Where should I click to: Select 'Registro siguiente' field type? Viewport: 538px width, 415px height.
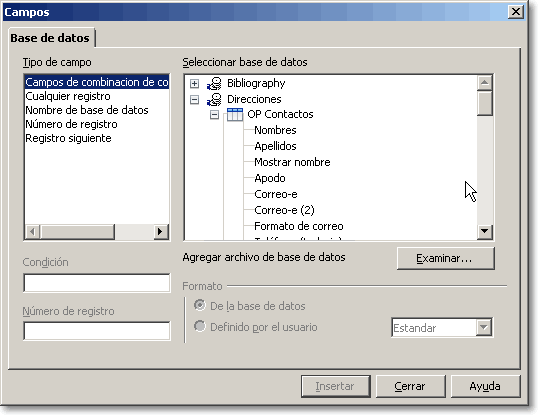click(x=97, y=139)
